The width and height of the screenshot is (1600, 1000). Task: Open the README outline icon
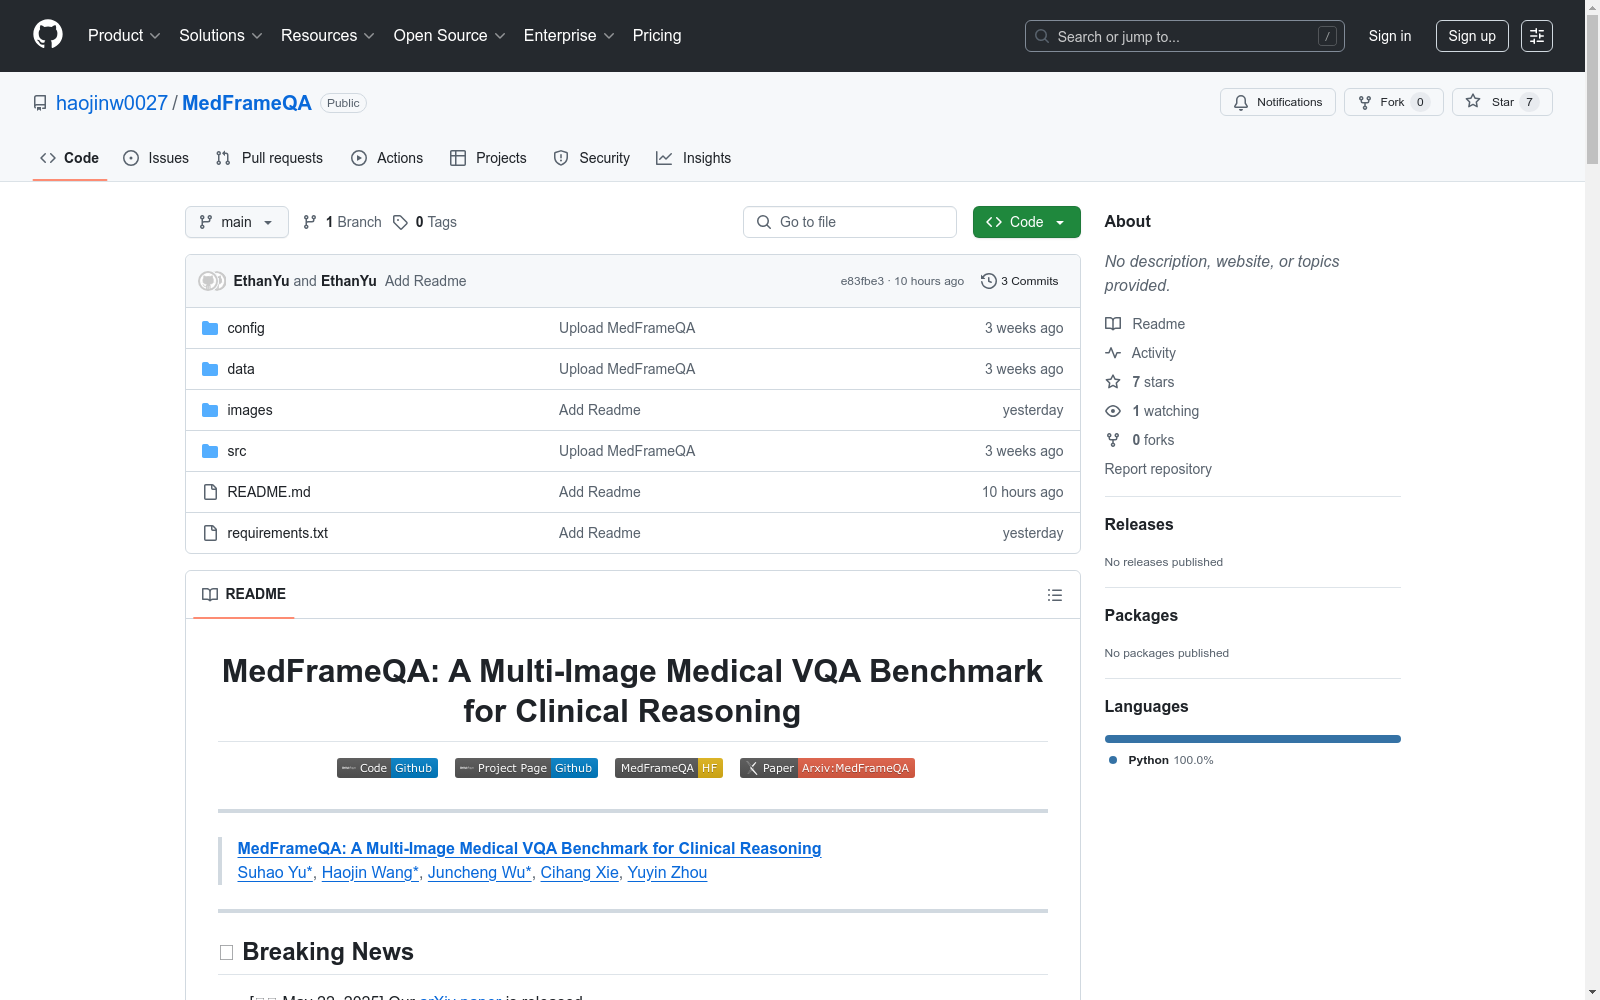click(1055, 595)
